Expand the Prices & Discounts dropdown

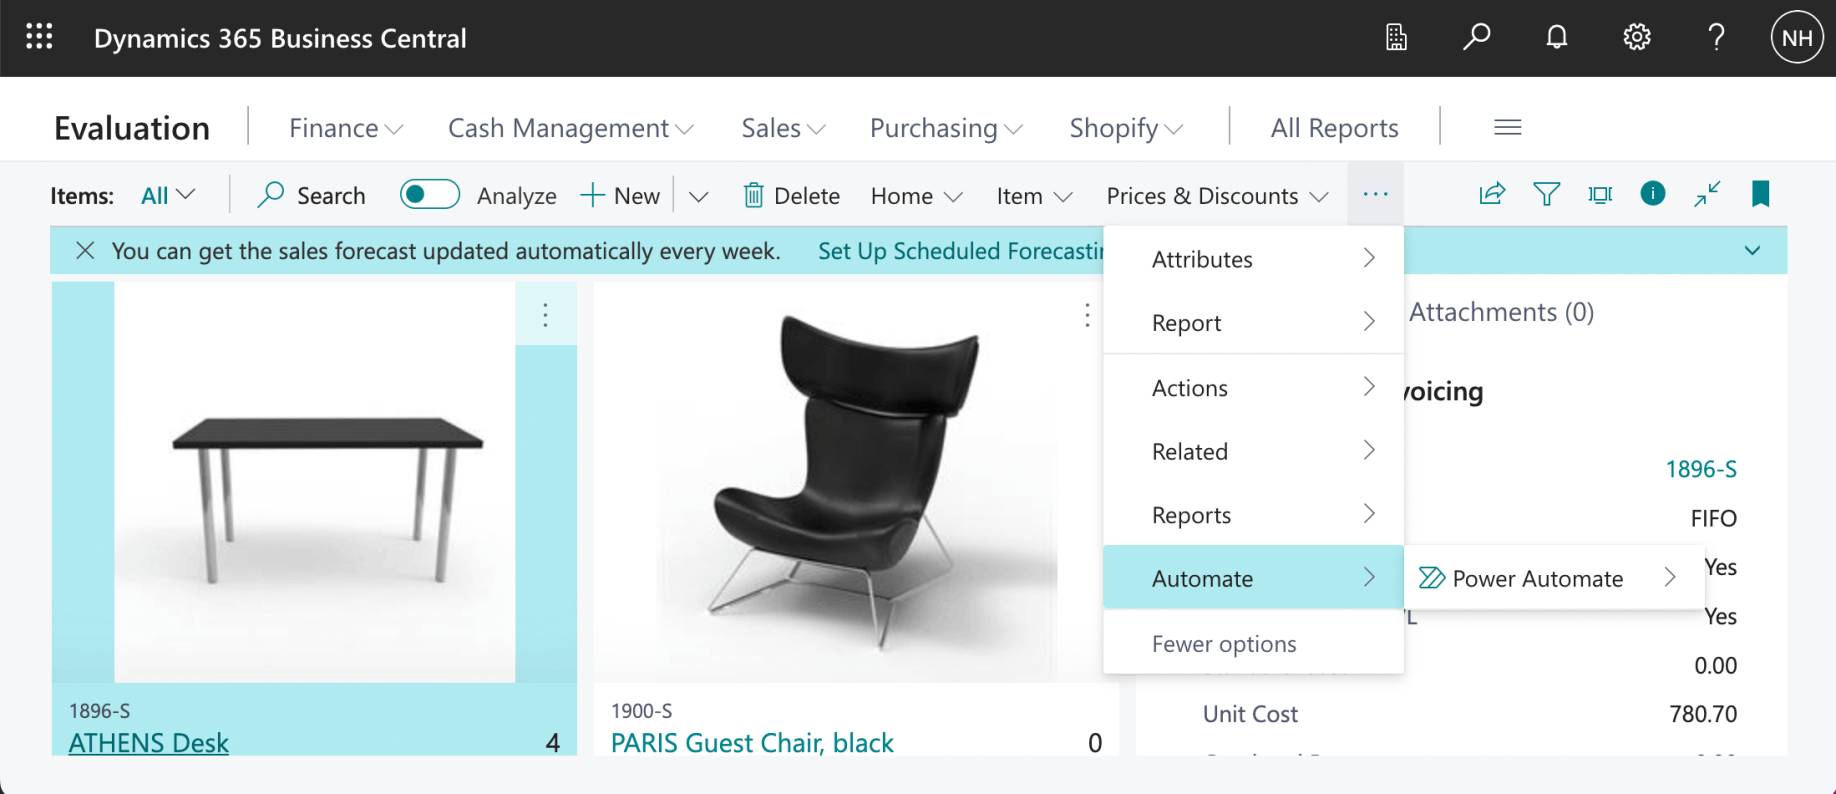(1217, 196)
